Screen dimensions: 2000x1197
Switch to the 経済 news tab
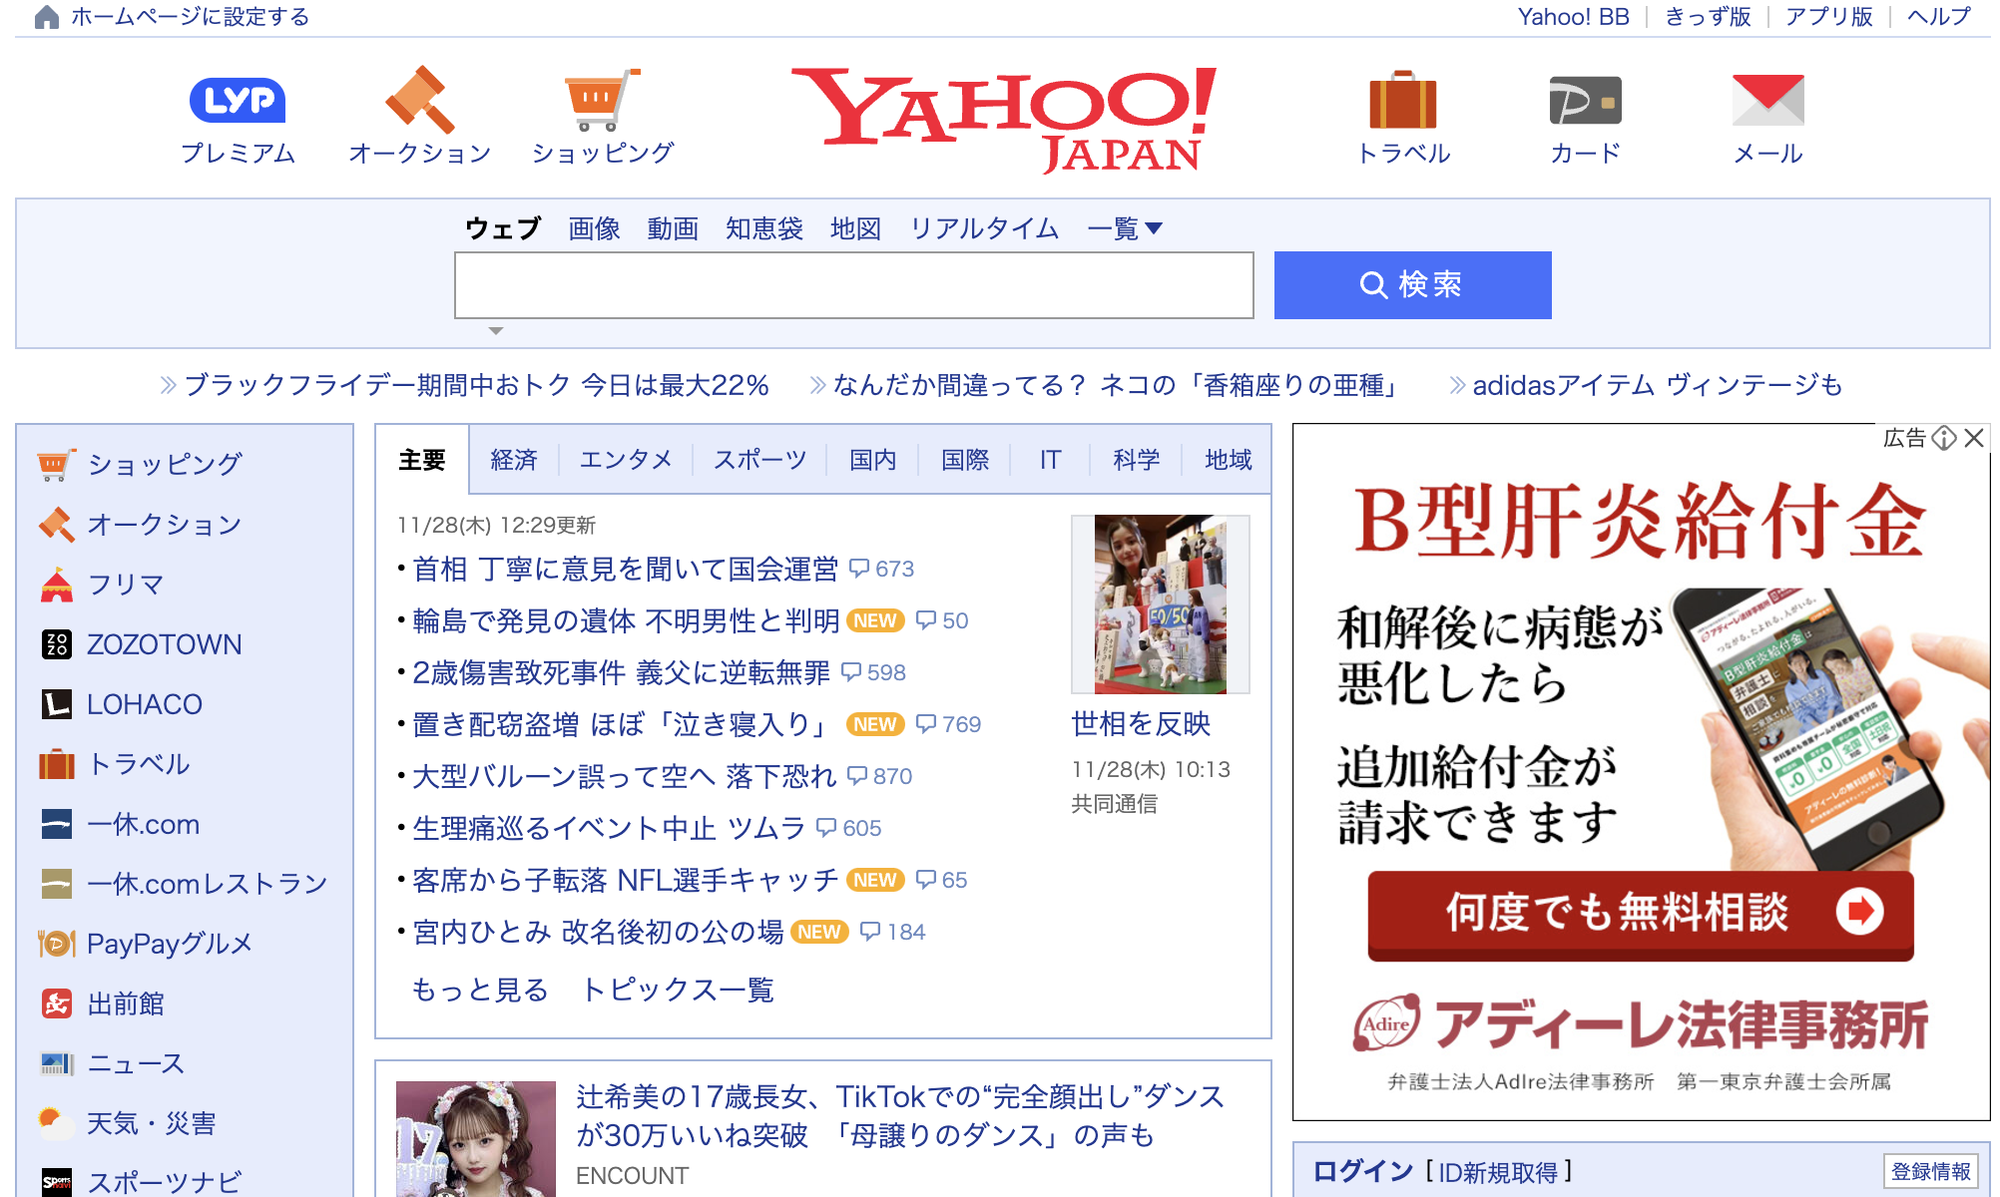[514, 460]
